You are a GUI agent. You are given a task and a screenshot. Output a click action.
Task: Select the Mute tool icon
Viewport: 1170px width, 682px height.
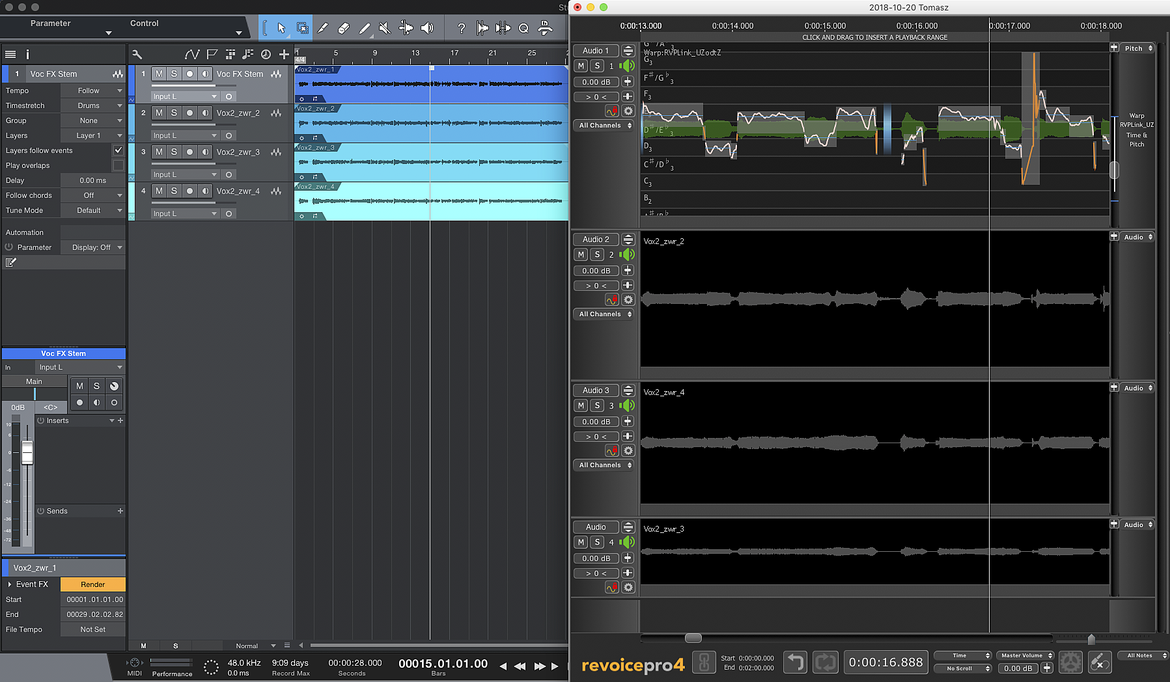[384, 28]
